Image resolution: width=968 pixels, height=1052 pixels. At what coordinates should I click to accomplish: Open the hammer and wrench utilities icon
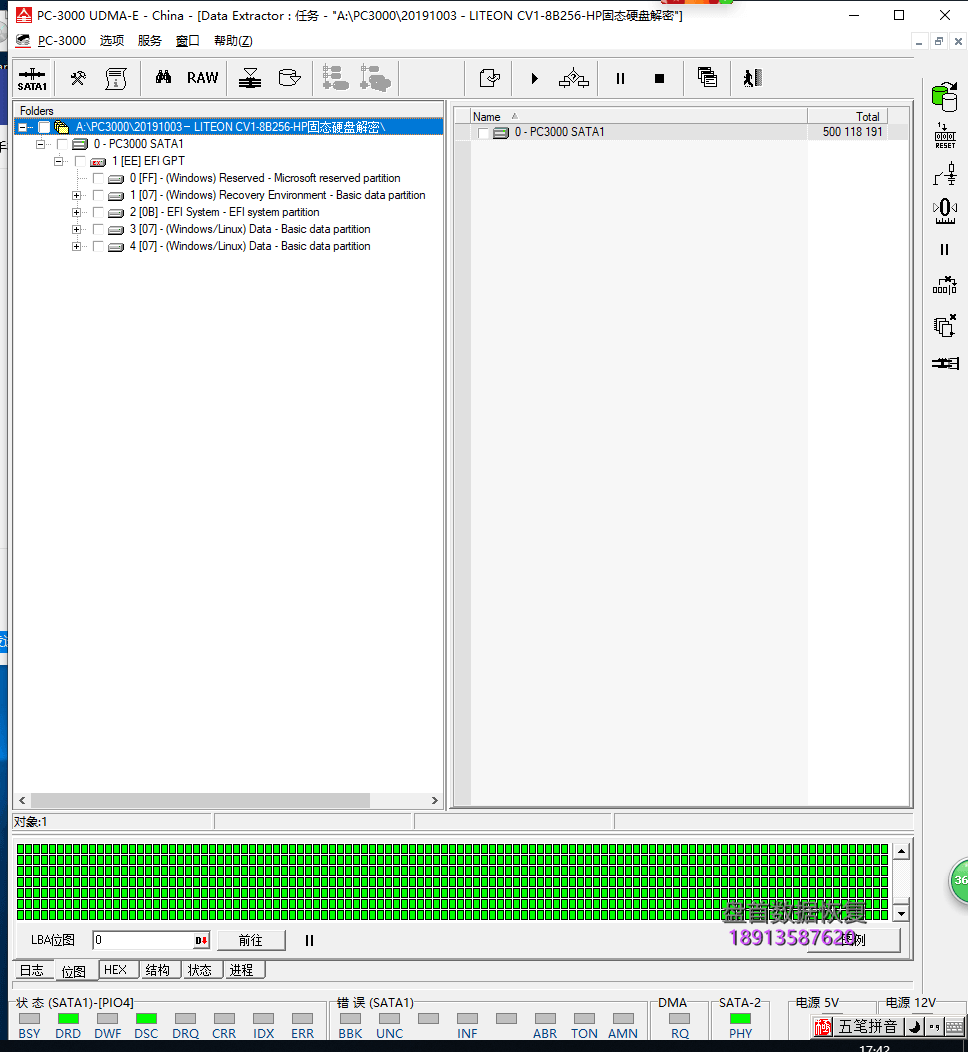[x=78, y=78]
